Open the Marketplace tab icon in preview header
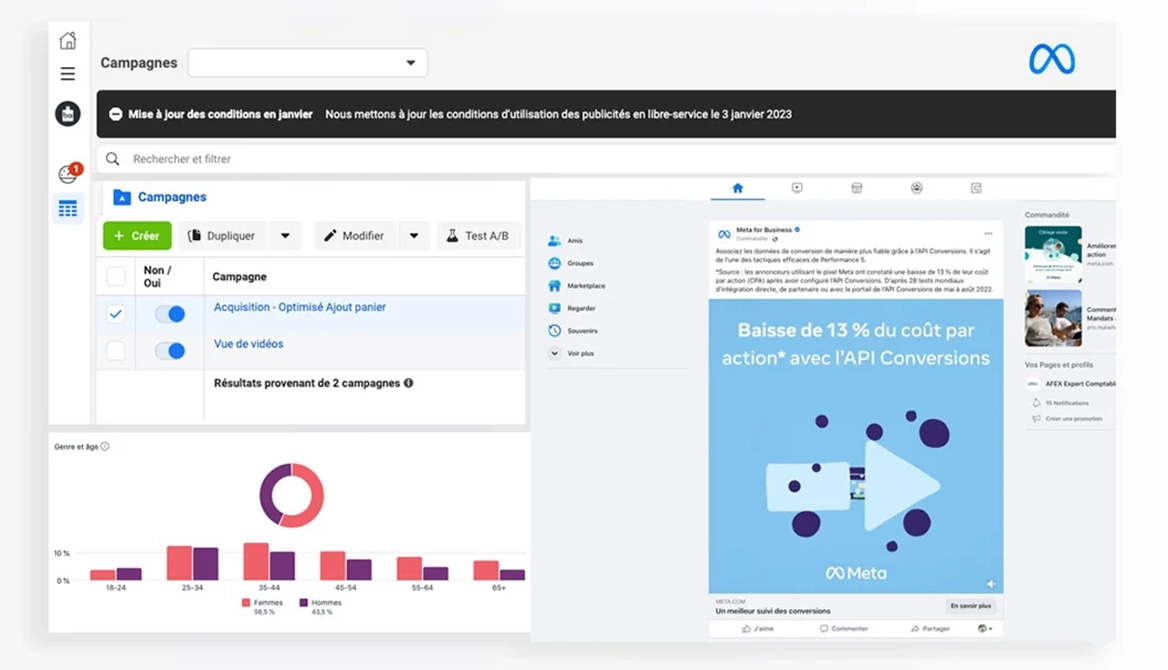This screenshot has width=1168, height=670. tap(857, 188)
